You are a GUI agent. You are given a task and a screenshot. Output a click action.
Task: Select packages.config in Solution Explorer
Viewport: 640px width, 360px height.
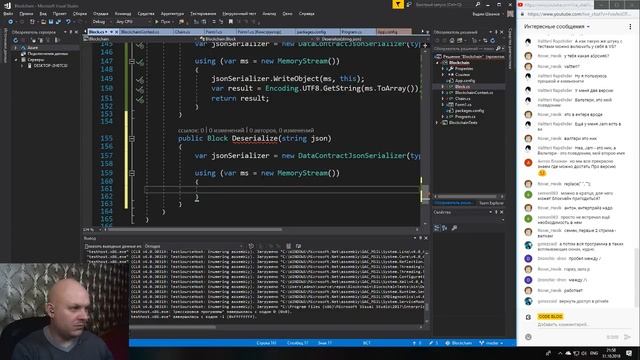(469, 111)
